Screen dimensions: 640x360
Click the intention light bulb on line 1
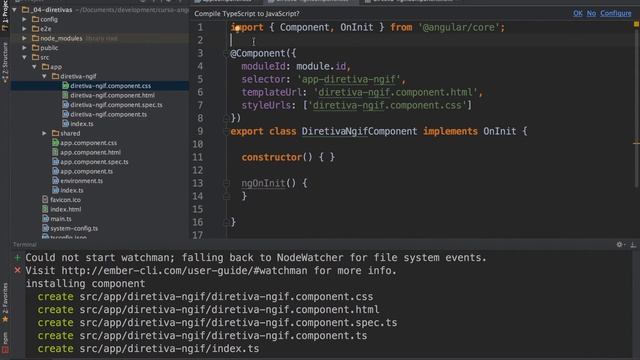pos(237,28)
